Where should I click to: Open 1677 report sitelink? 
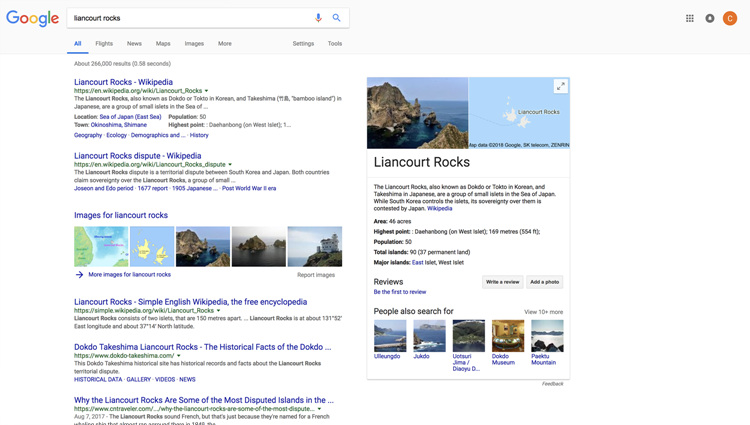(153, 188)
